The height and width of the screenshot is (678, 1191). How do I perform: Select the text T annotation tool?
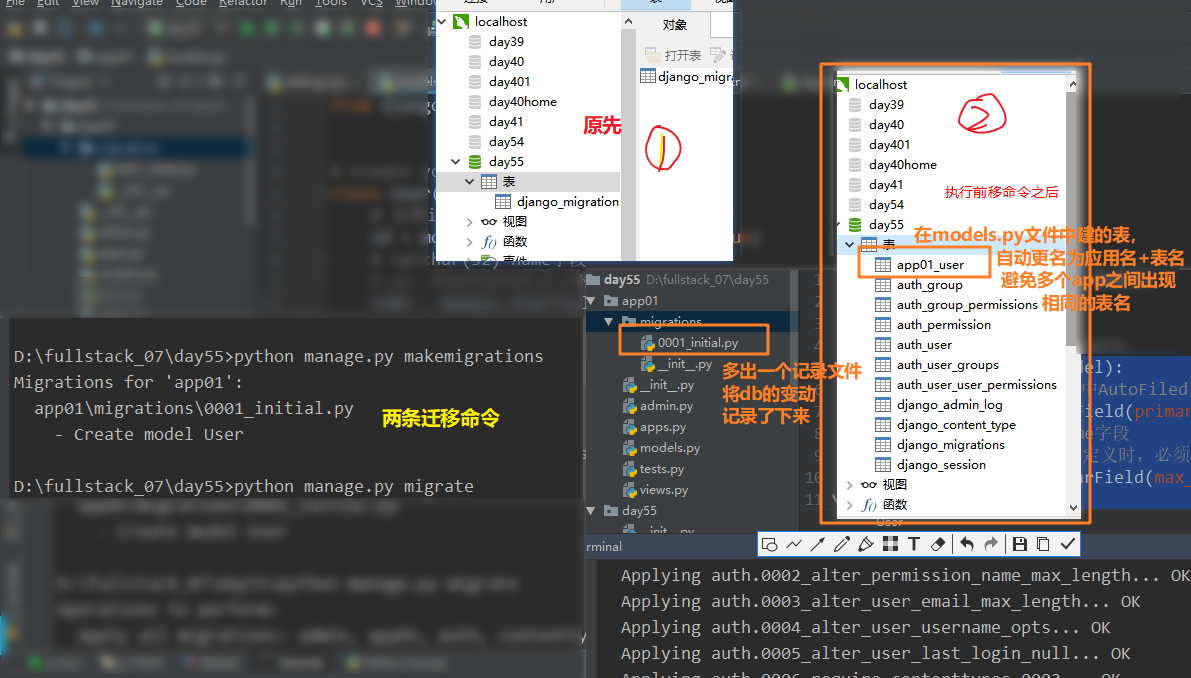pos(914,544)
